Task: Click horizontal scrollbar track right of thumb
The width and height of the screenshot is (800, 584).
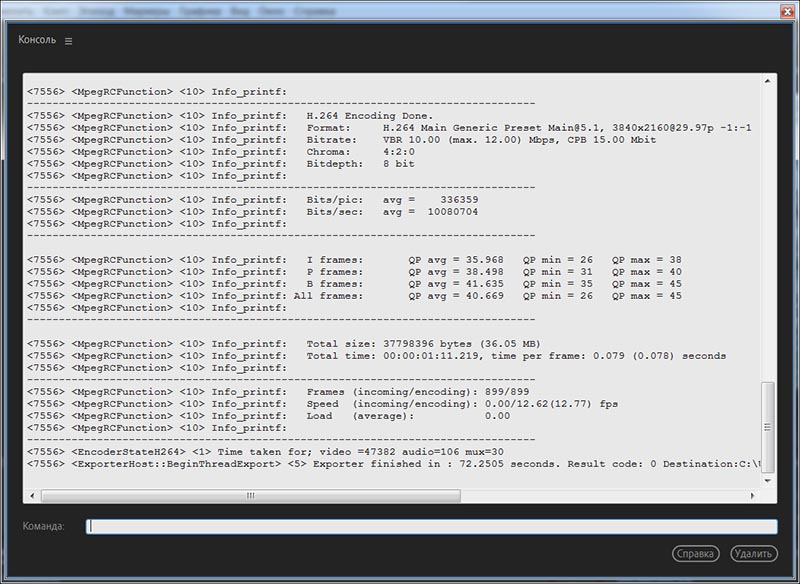Action: [x=604, y=496]
